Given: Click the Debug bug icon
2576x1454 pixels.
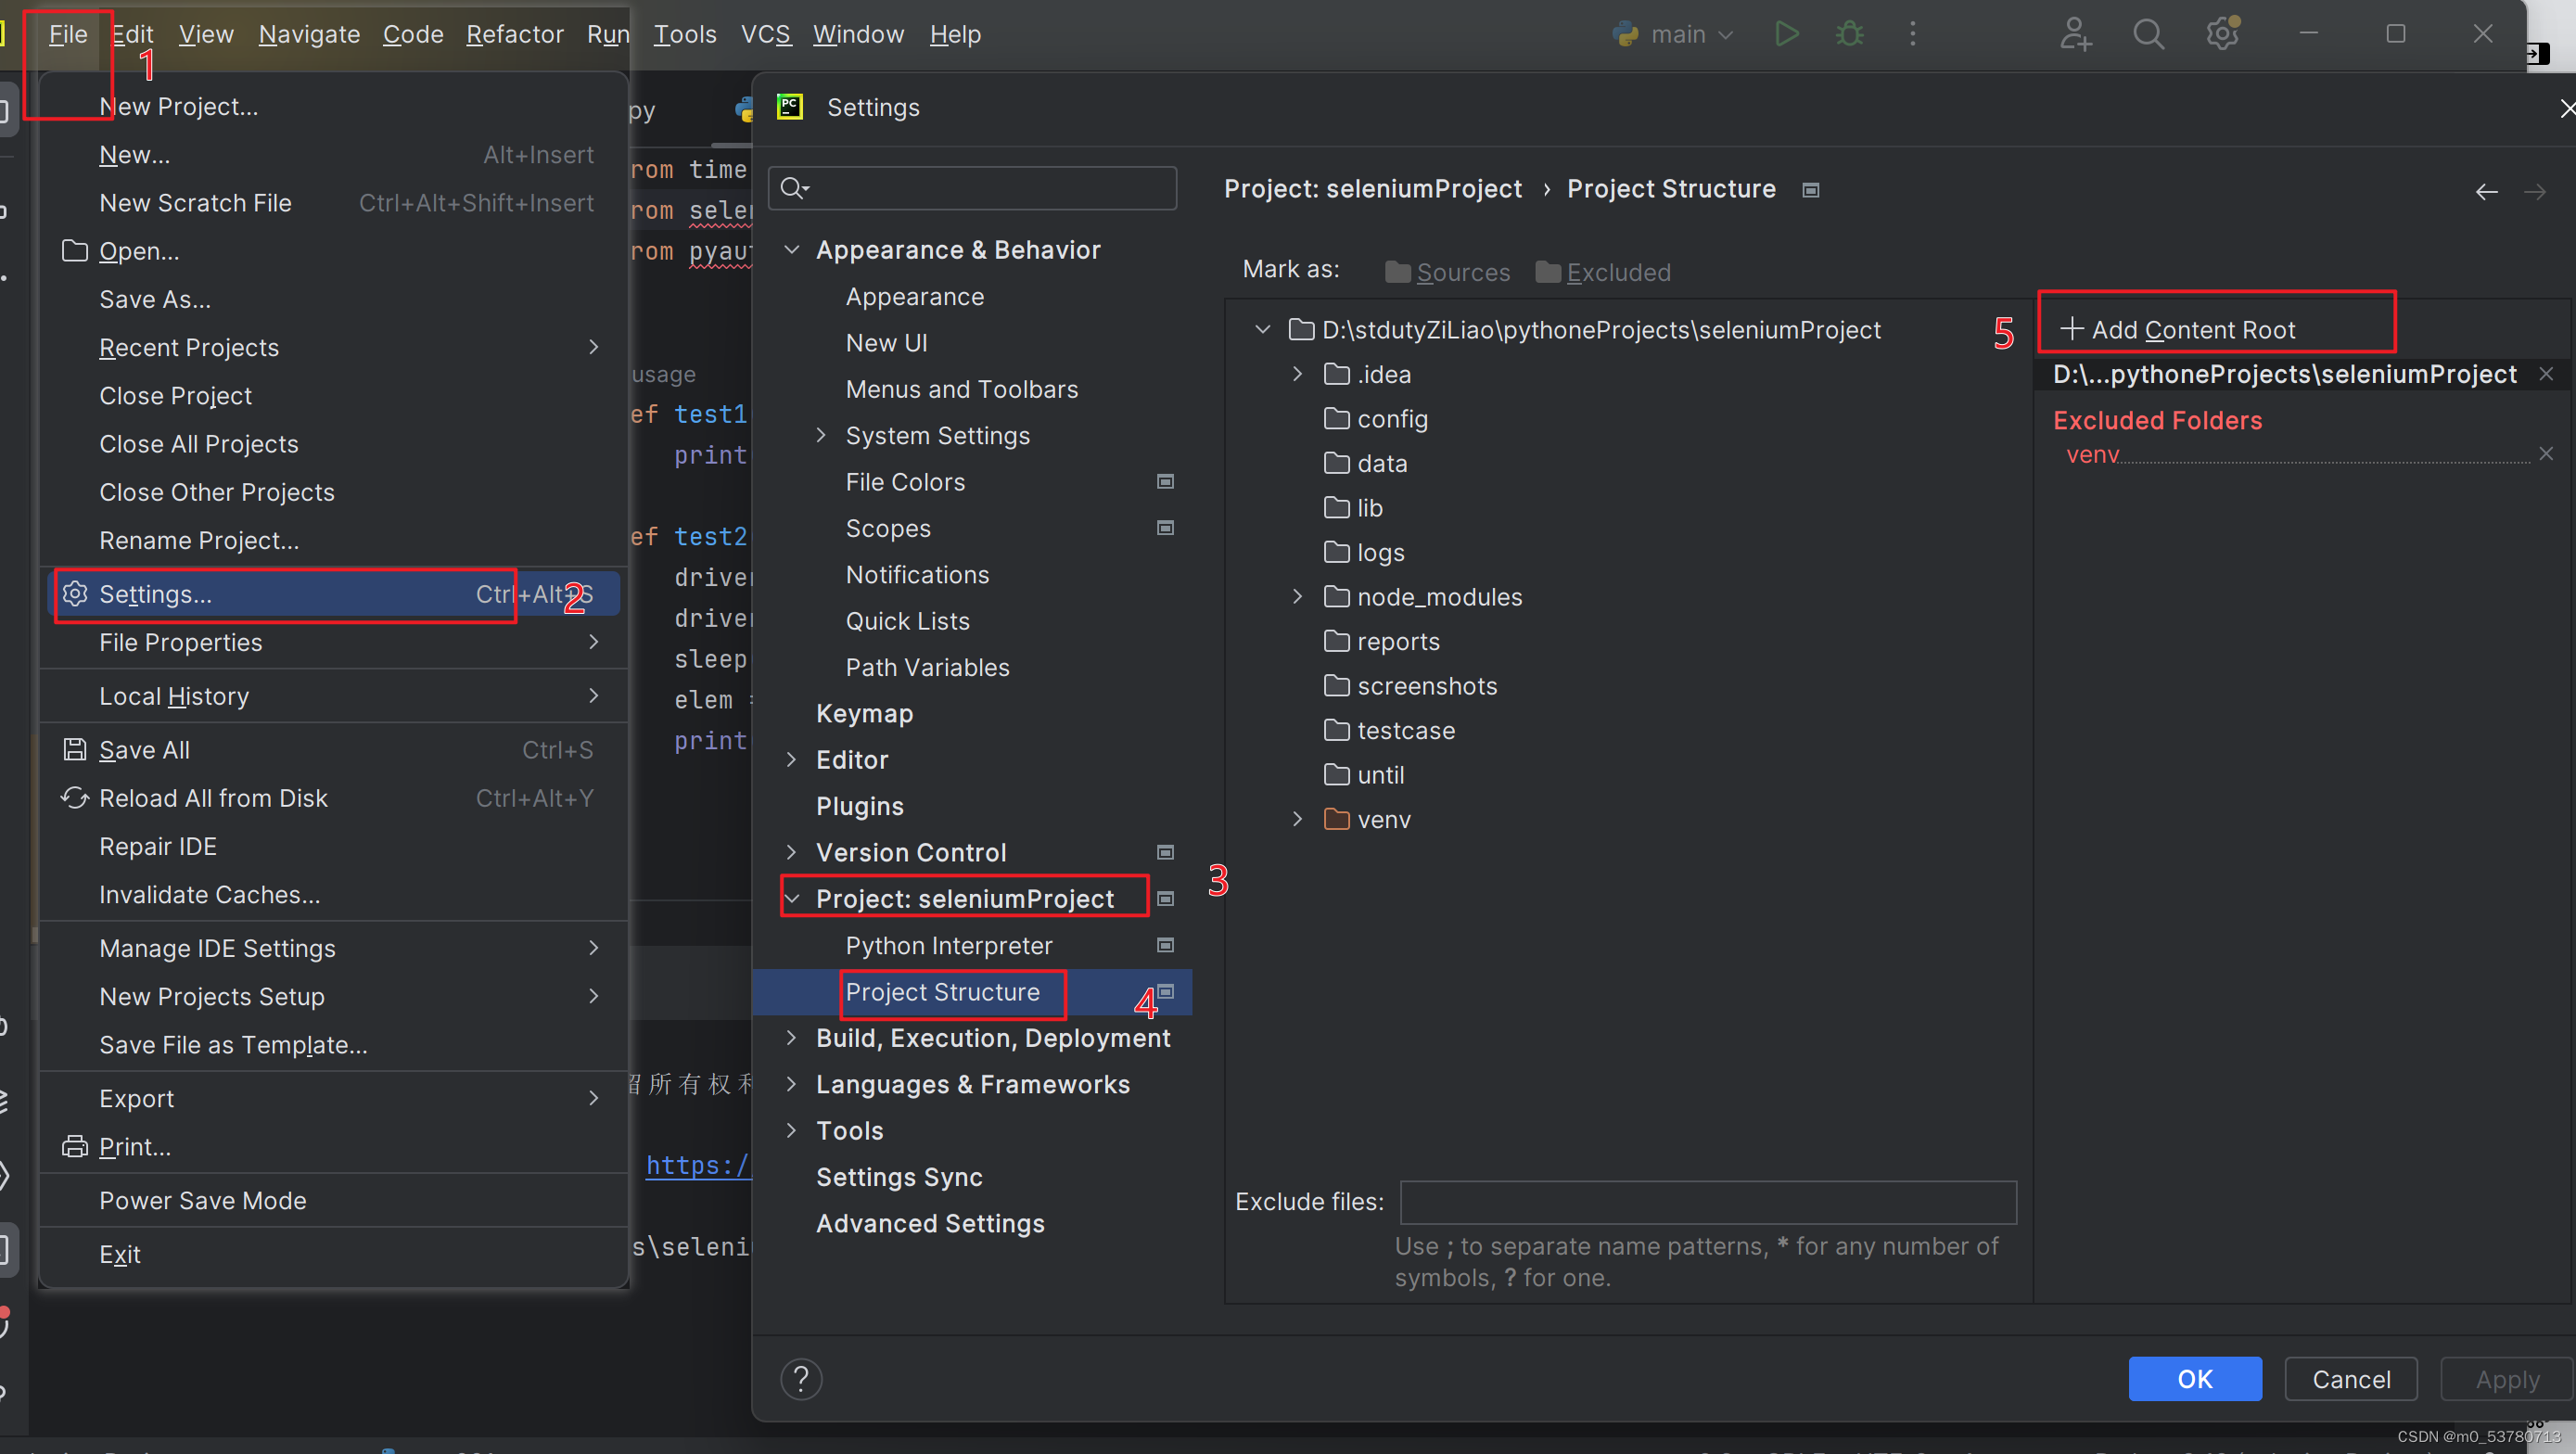Looking at the screenshot, I should 1849,34.
